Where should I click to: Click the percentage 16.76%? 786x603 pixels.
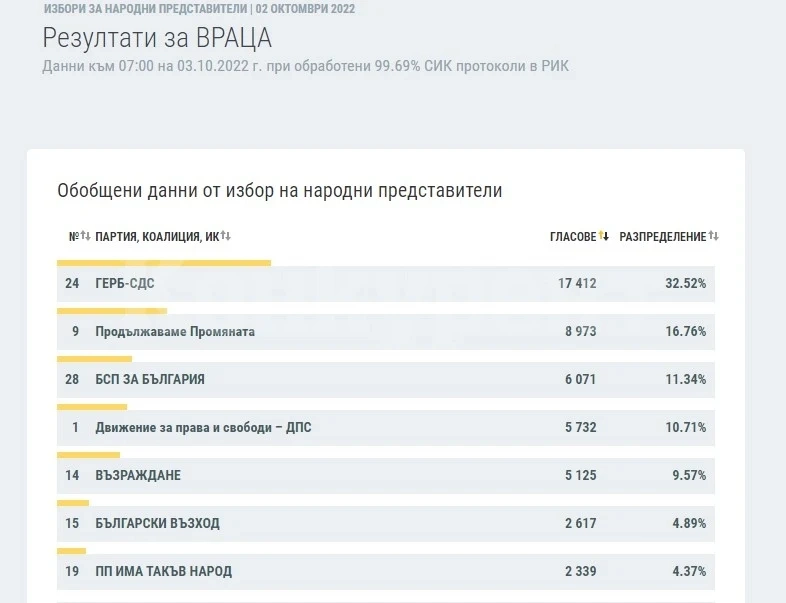[686, 331]
